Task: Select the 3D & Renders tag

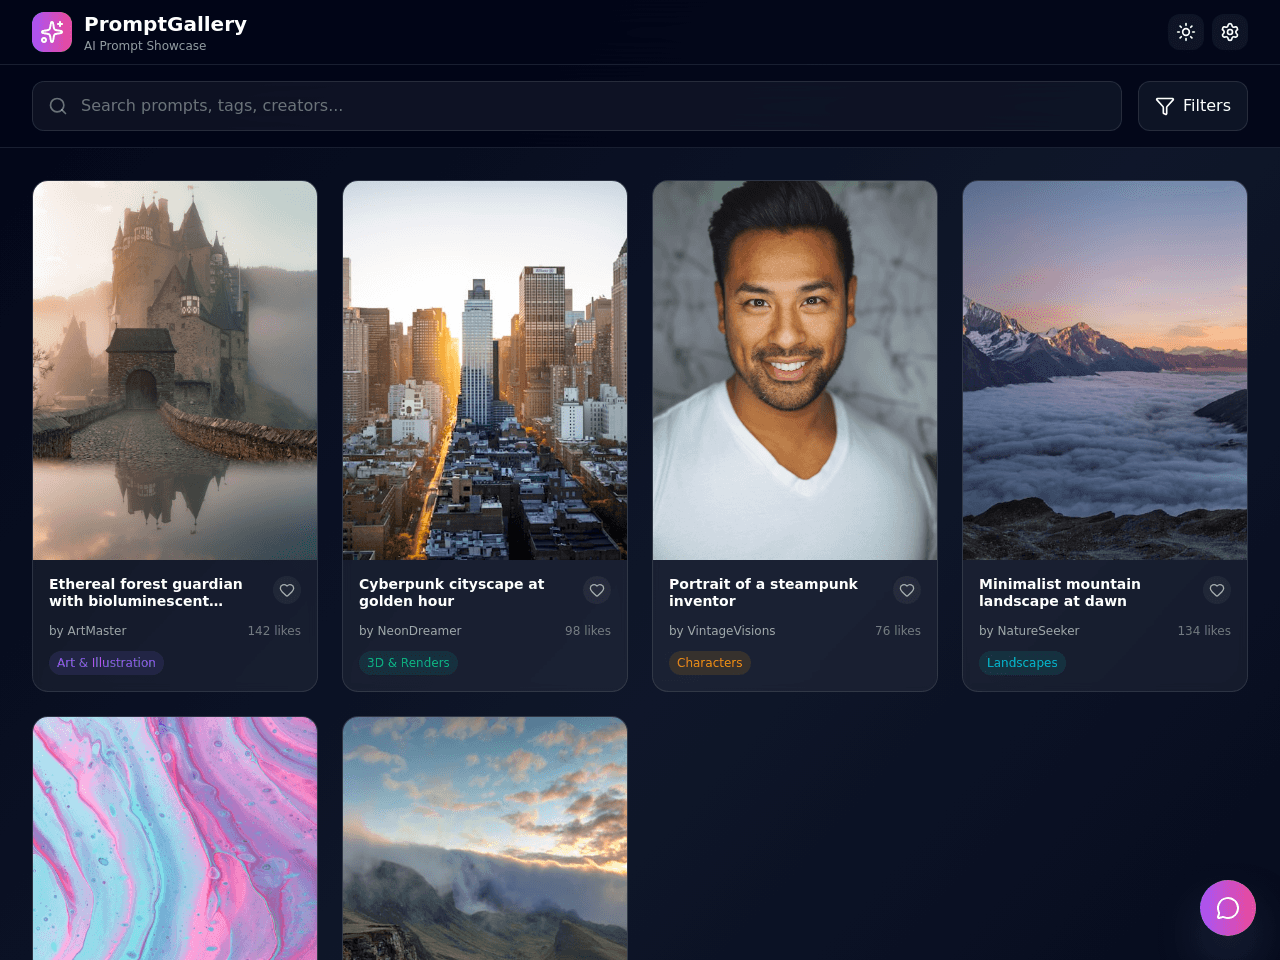Action: 408,663
